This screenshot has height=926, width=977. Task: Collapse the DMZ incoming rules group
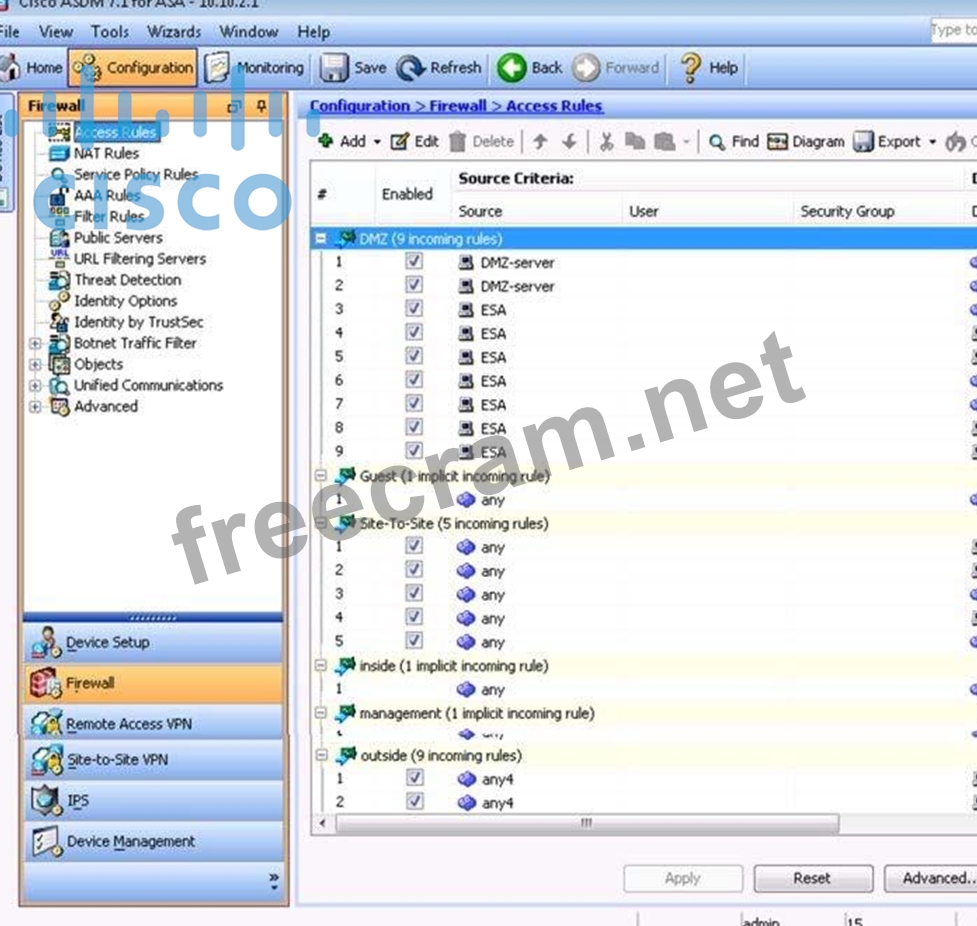(321, 239)
